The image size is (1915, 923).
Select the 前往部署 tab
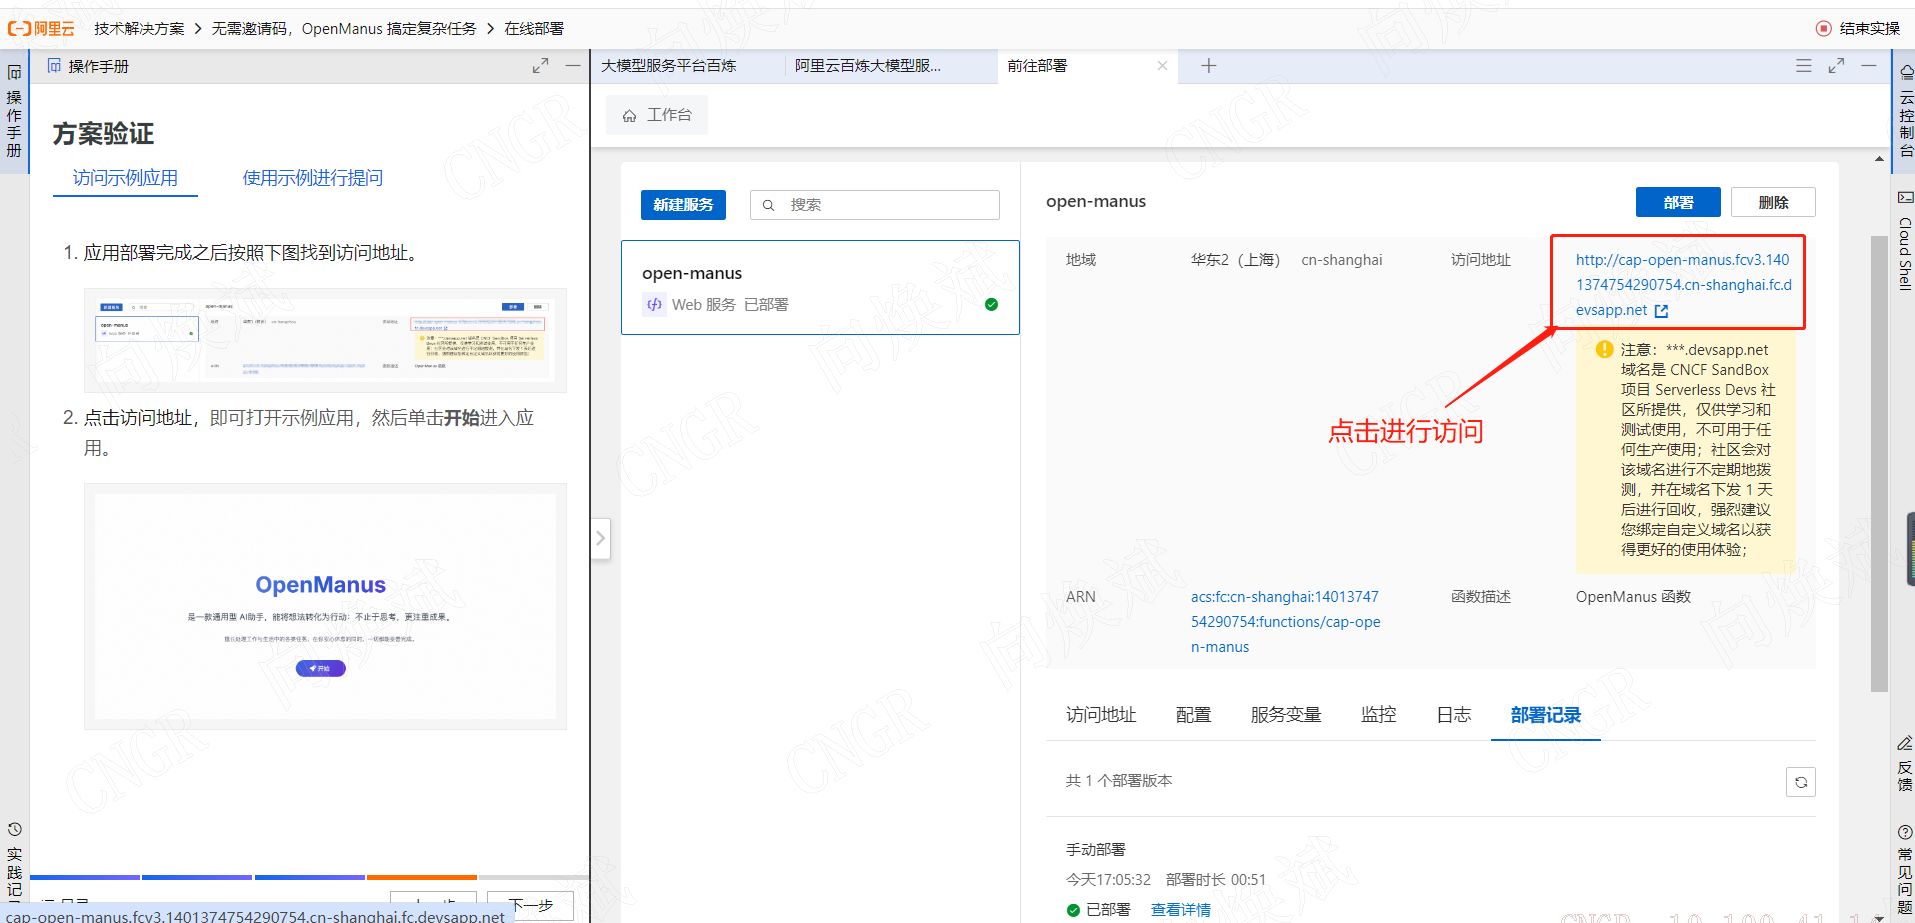click(x=1037, y=66)
